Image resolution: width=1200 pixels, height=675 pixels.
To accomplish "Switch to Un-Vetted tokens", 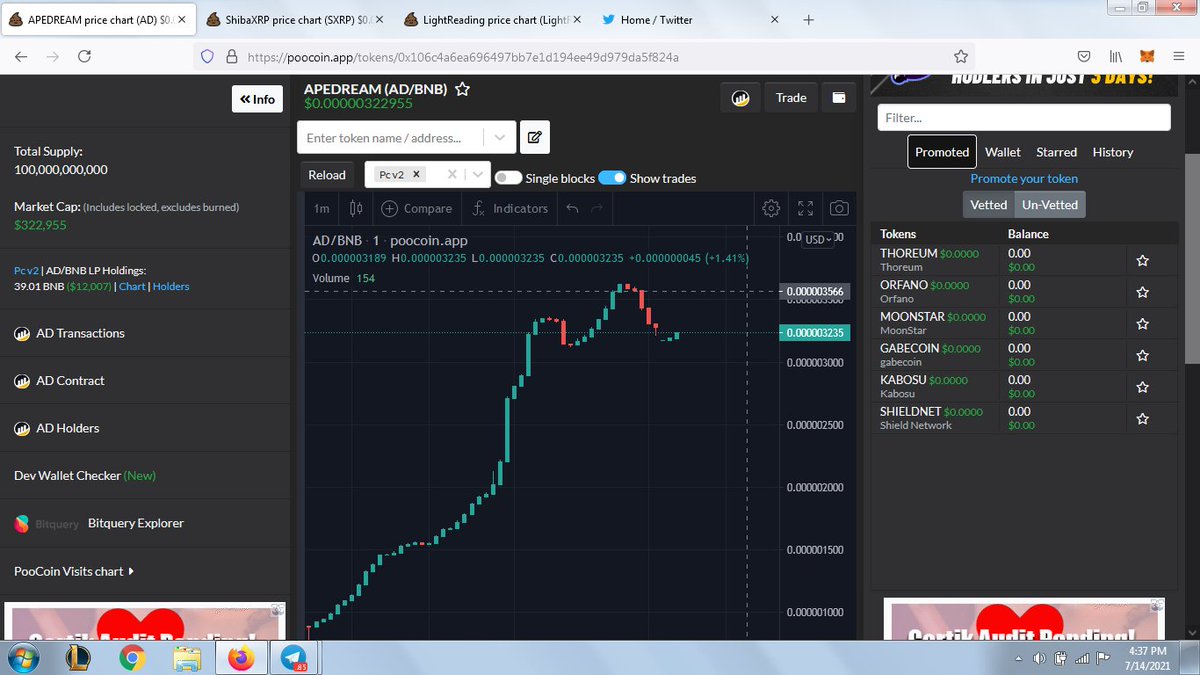I will [x=1049, y=204].
